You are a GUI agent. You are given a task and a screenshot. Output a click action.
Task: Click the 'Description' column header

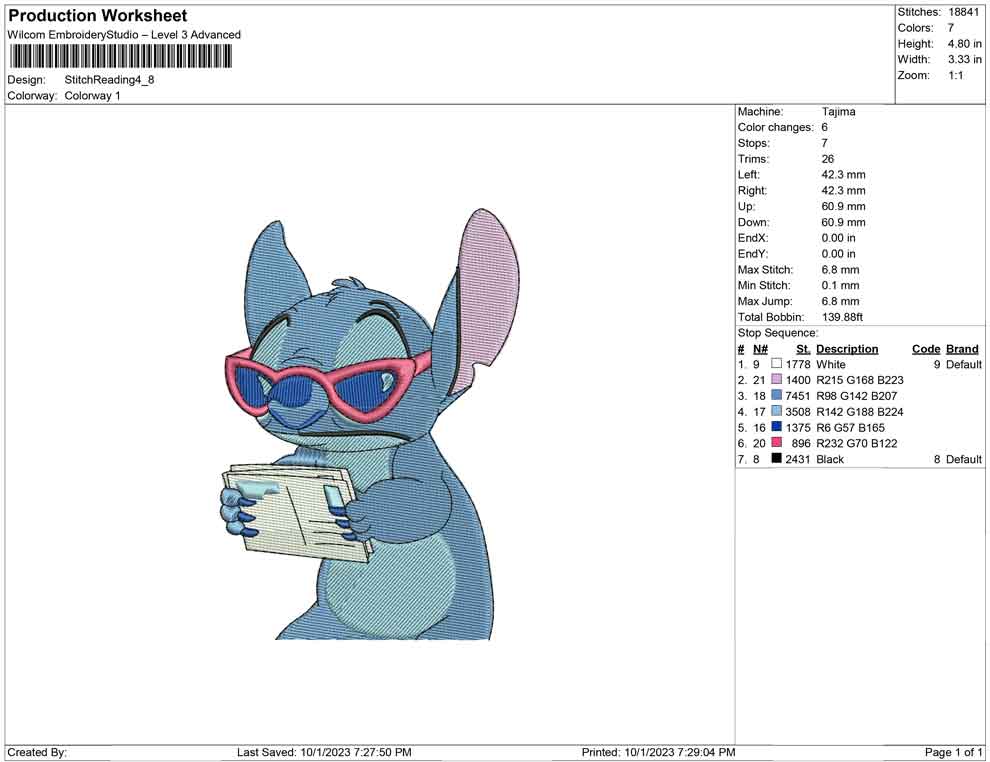tap(847, 349)
